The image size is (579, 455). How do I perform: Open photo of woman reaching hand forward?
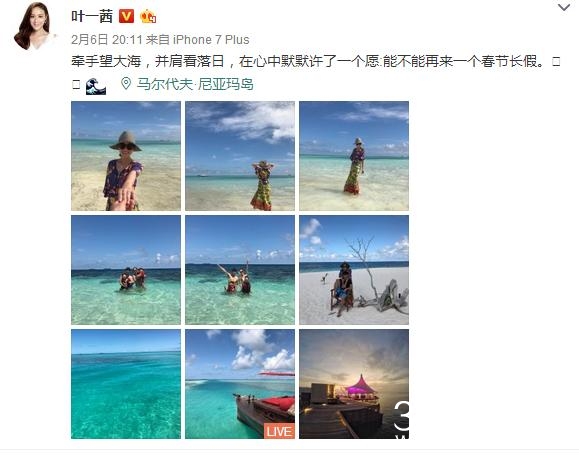(126, 156)
